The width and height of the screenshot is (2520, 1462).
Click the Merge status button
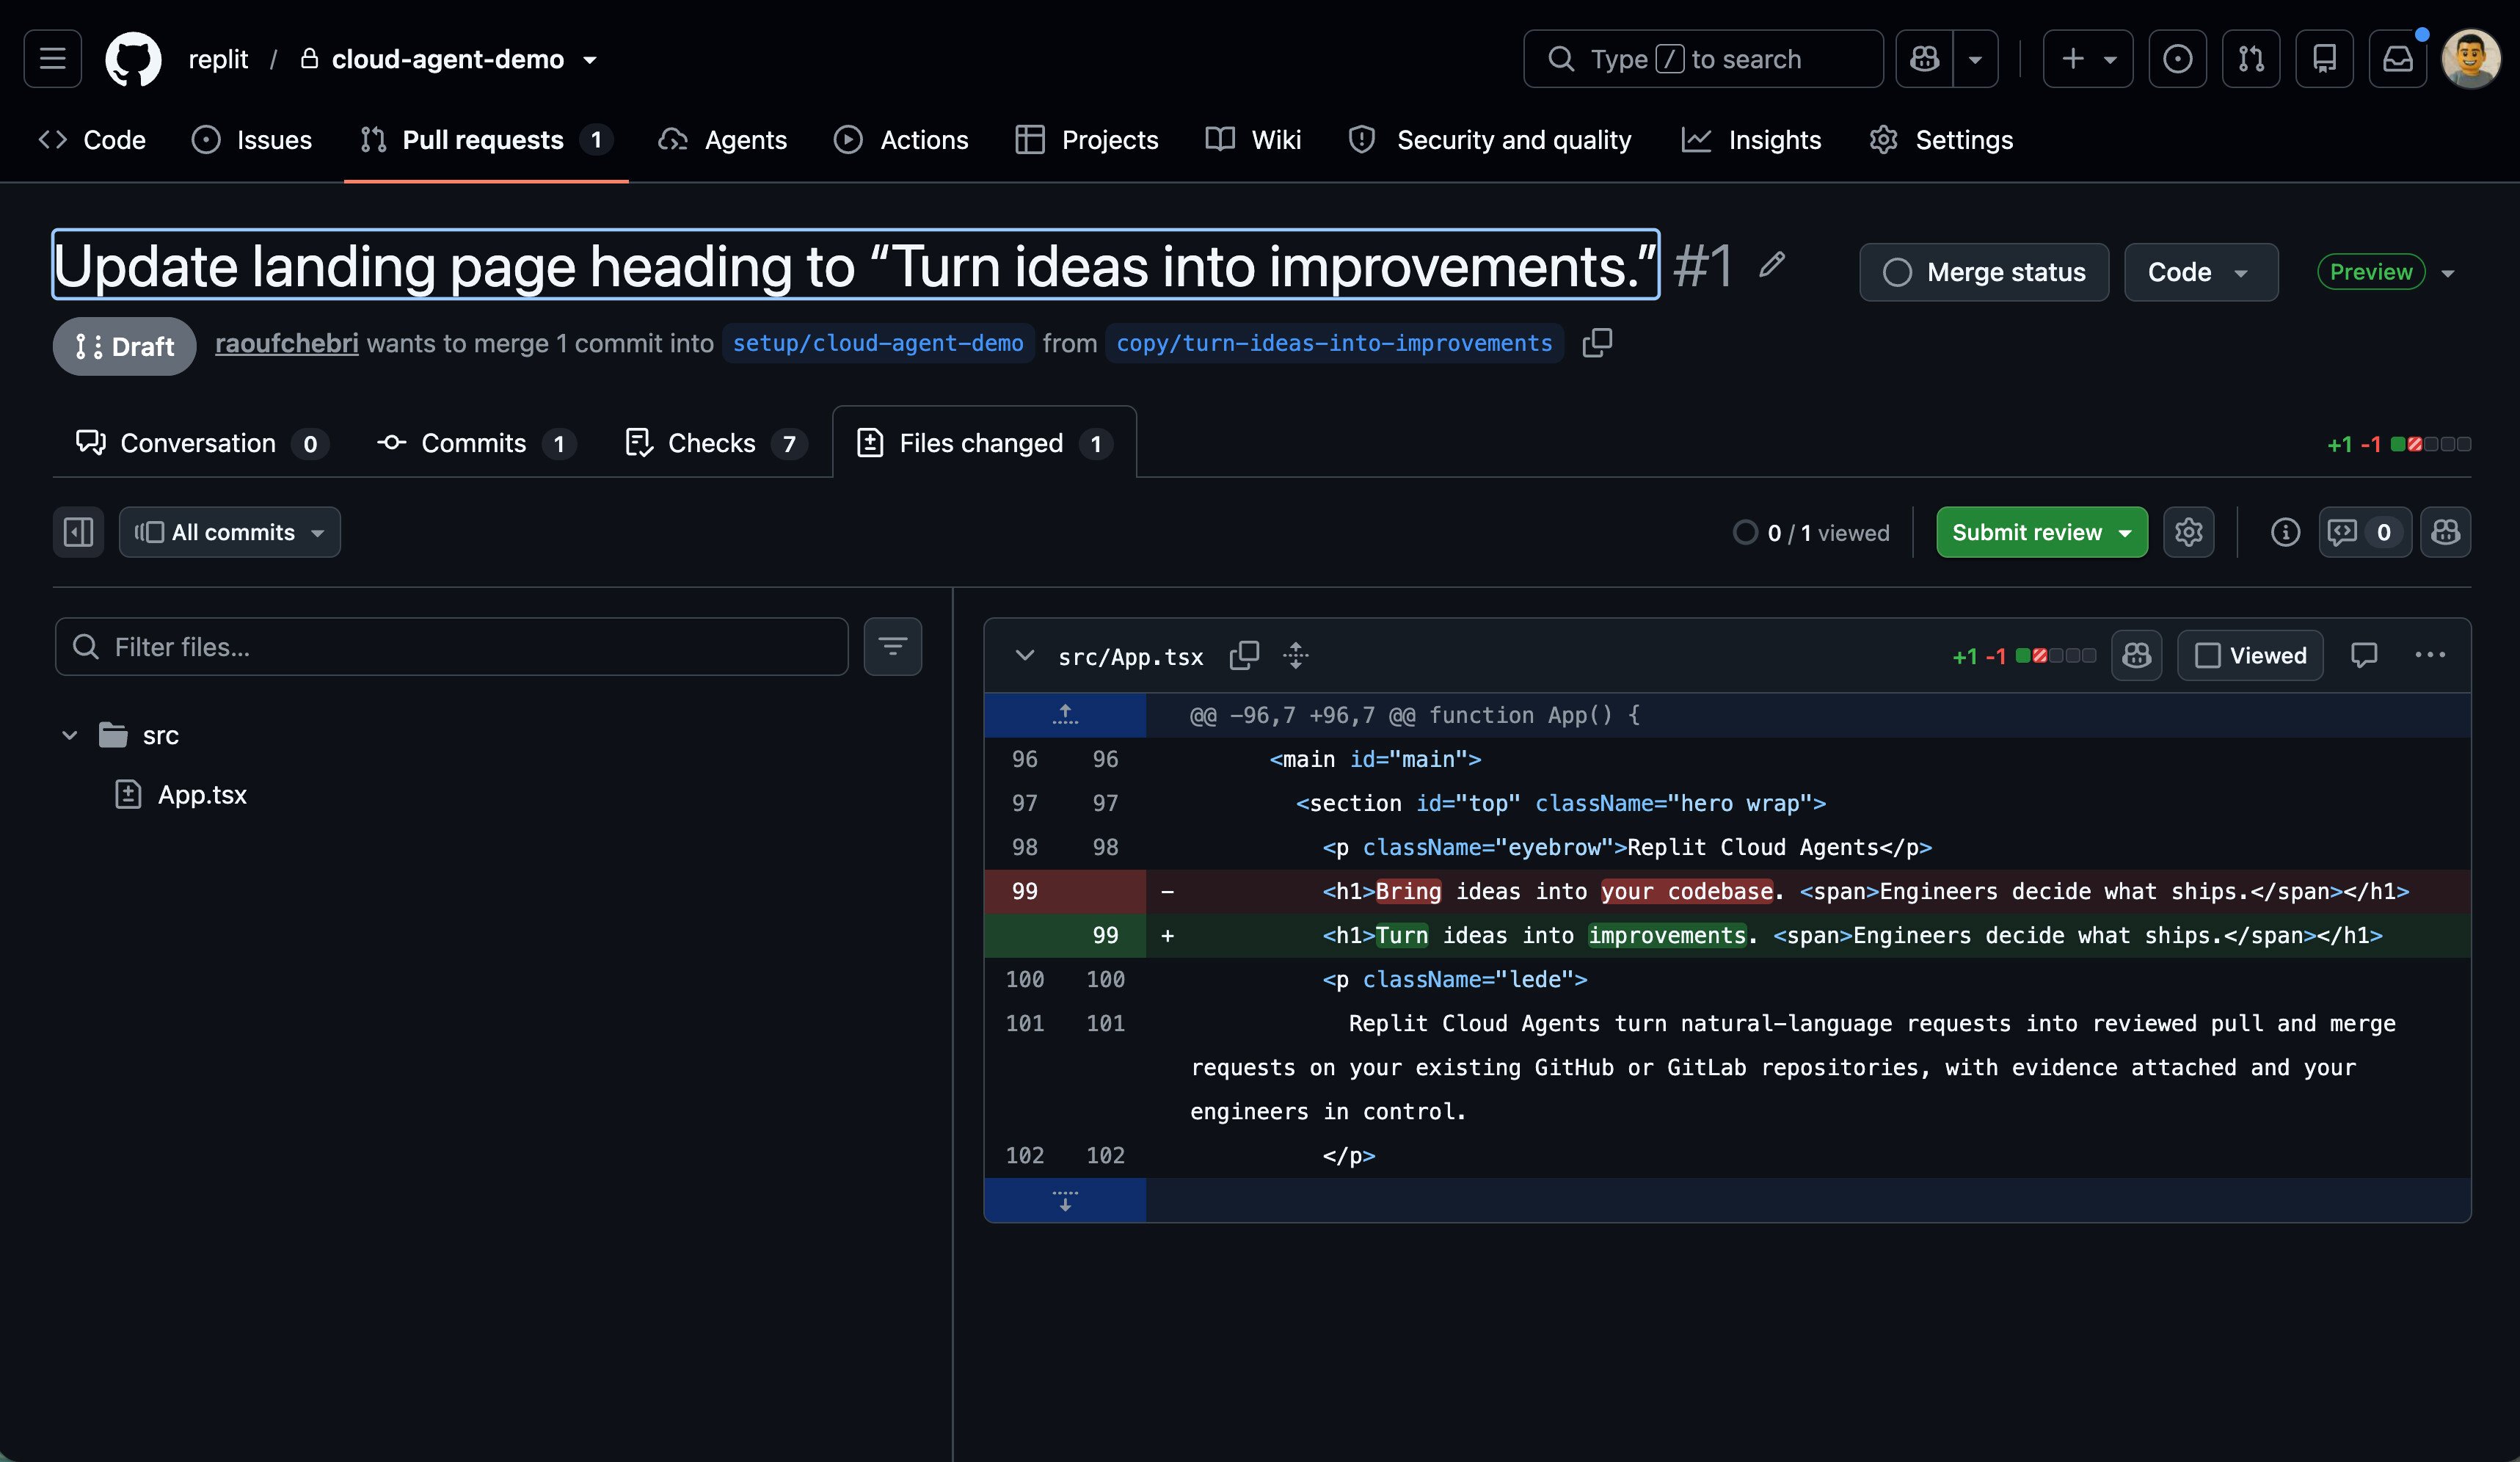tap(1984, 272)
